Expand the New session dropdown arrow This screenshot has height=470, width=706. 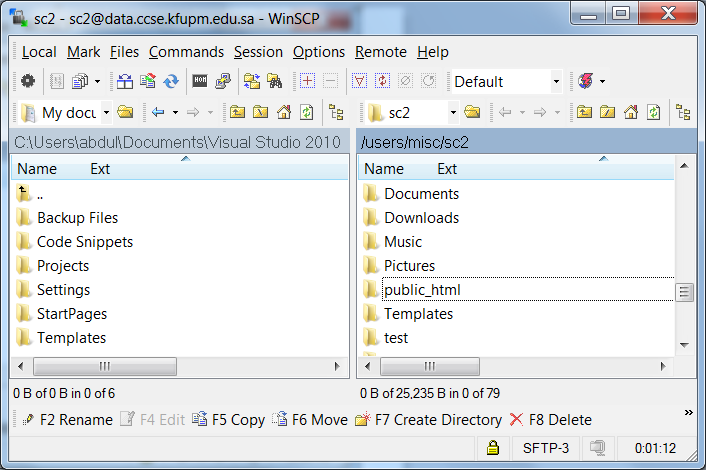point(602,81)
